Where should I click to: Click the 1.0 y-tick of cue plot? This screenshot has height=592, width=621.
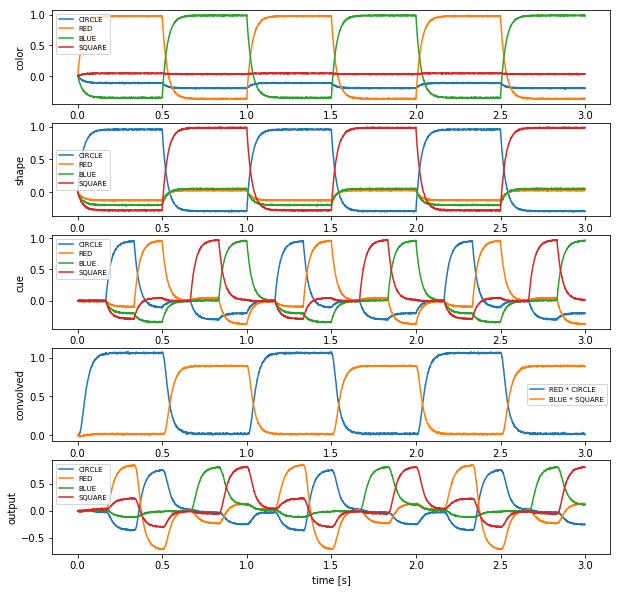[x=38, y=239]
